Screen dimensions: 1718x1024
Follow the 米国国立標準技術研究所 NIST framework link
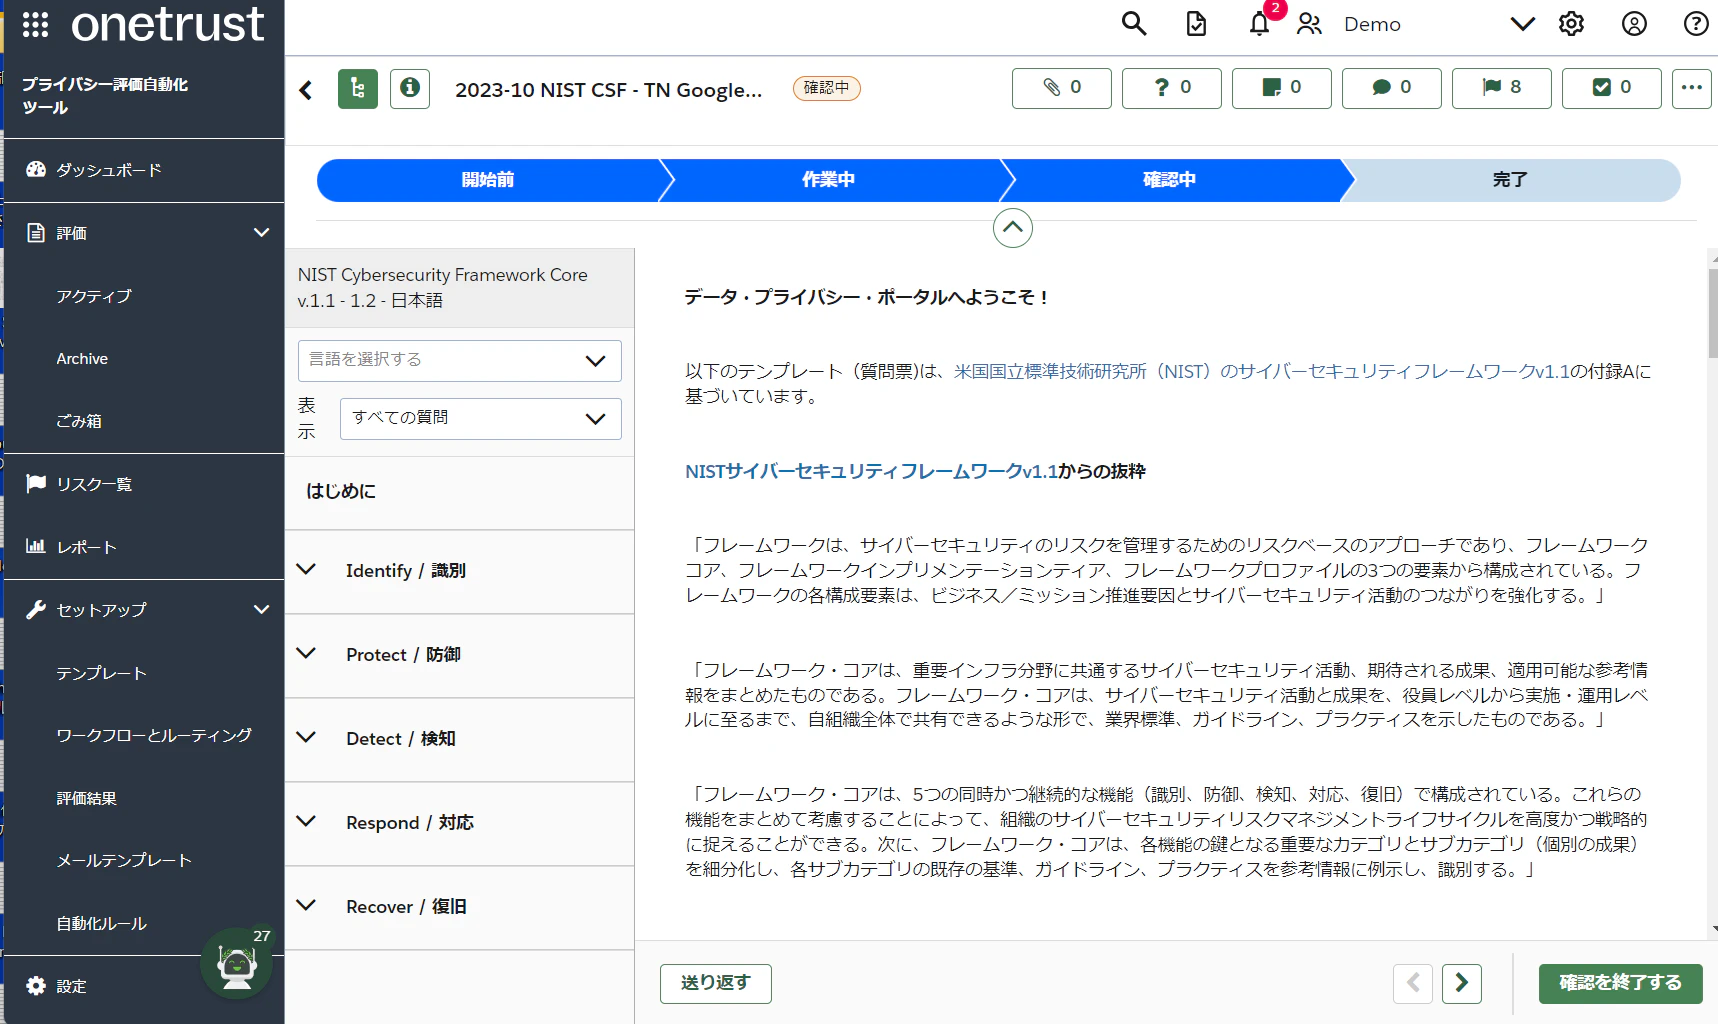pos(1262,371)
